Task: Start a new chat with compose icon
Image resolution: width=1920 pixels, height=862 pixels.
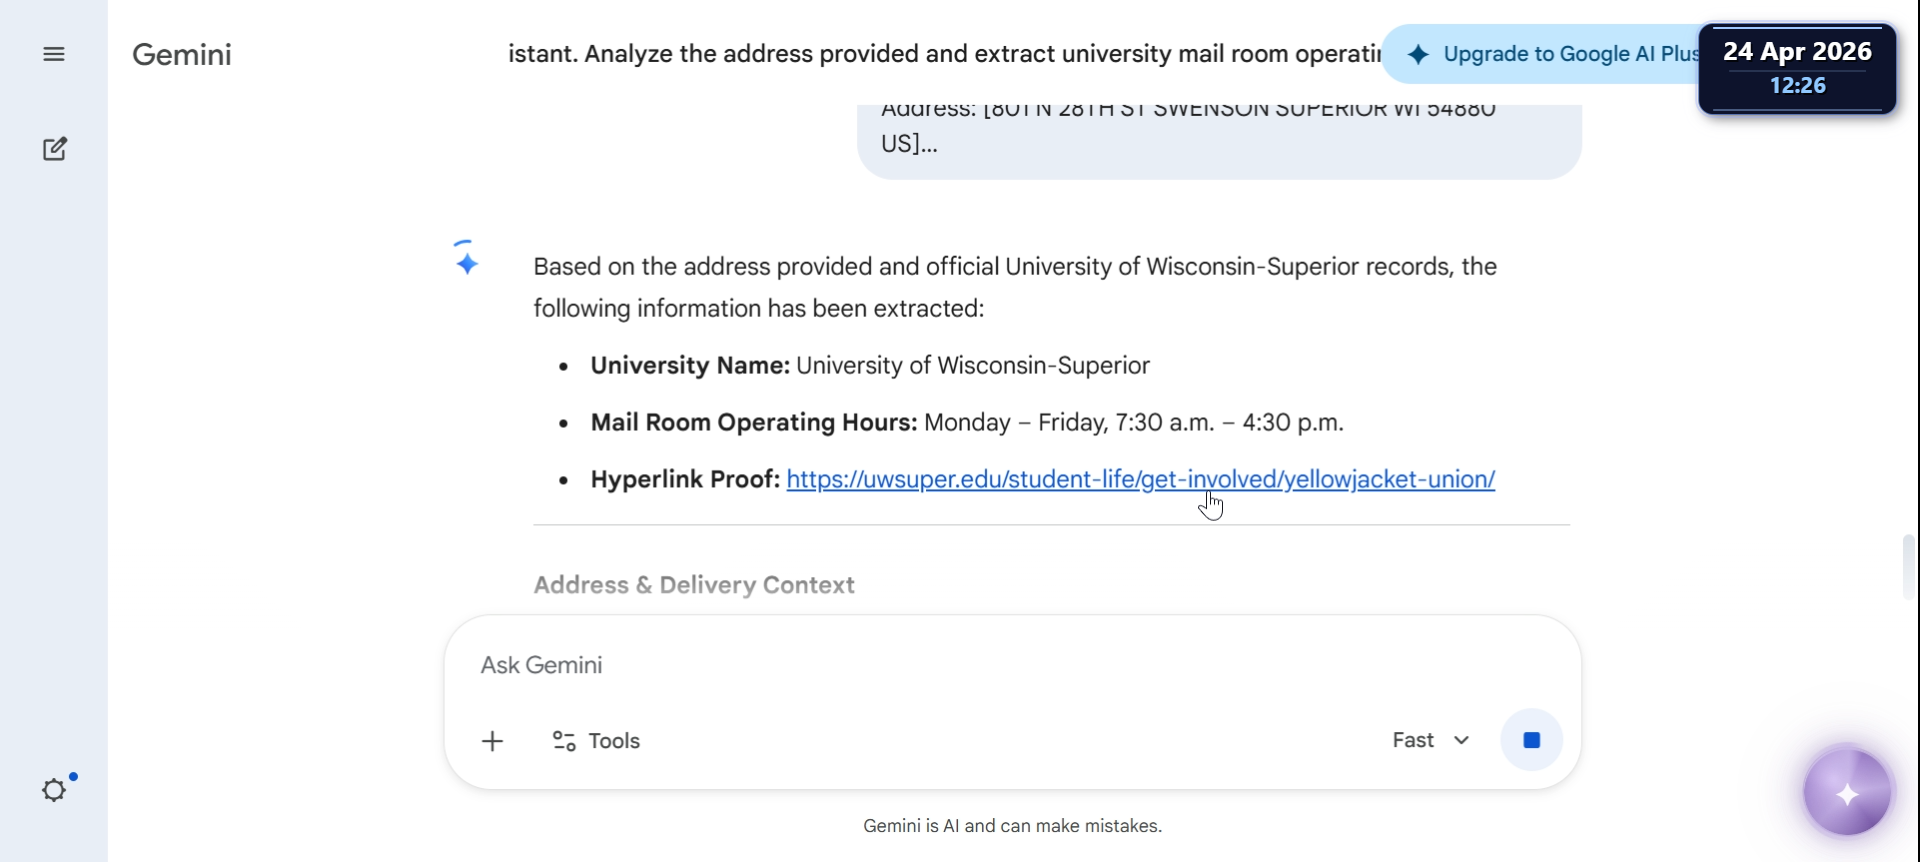Action: coord(55,149)
